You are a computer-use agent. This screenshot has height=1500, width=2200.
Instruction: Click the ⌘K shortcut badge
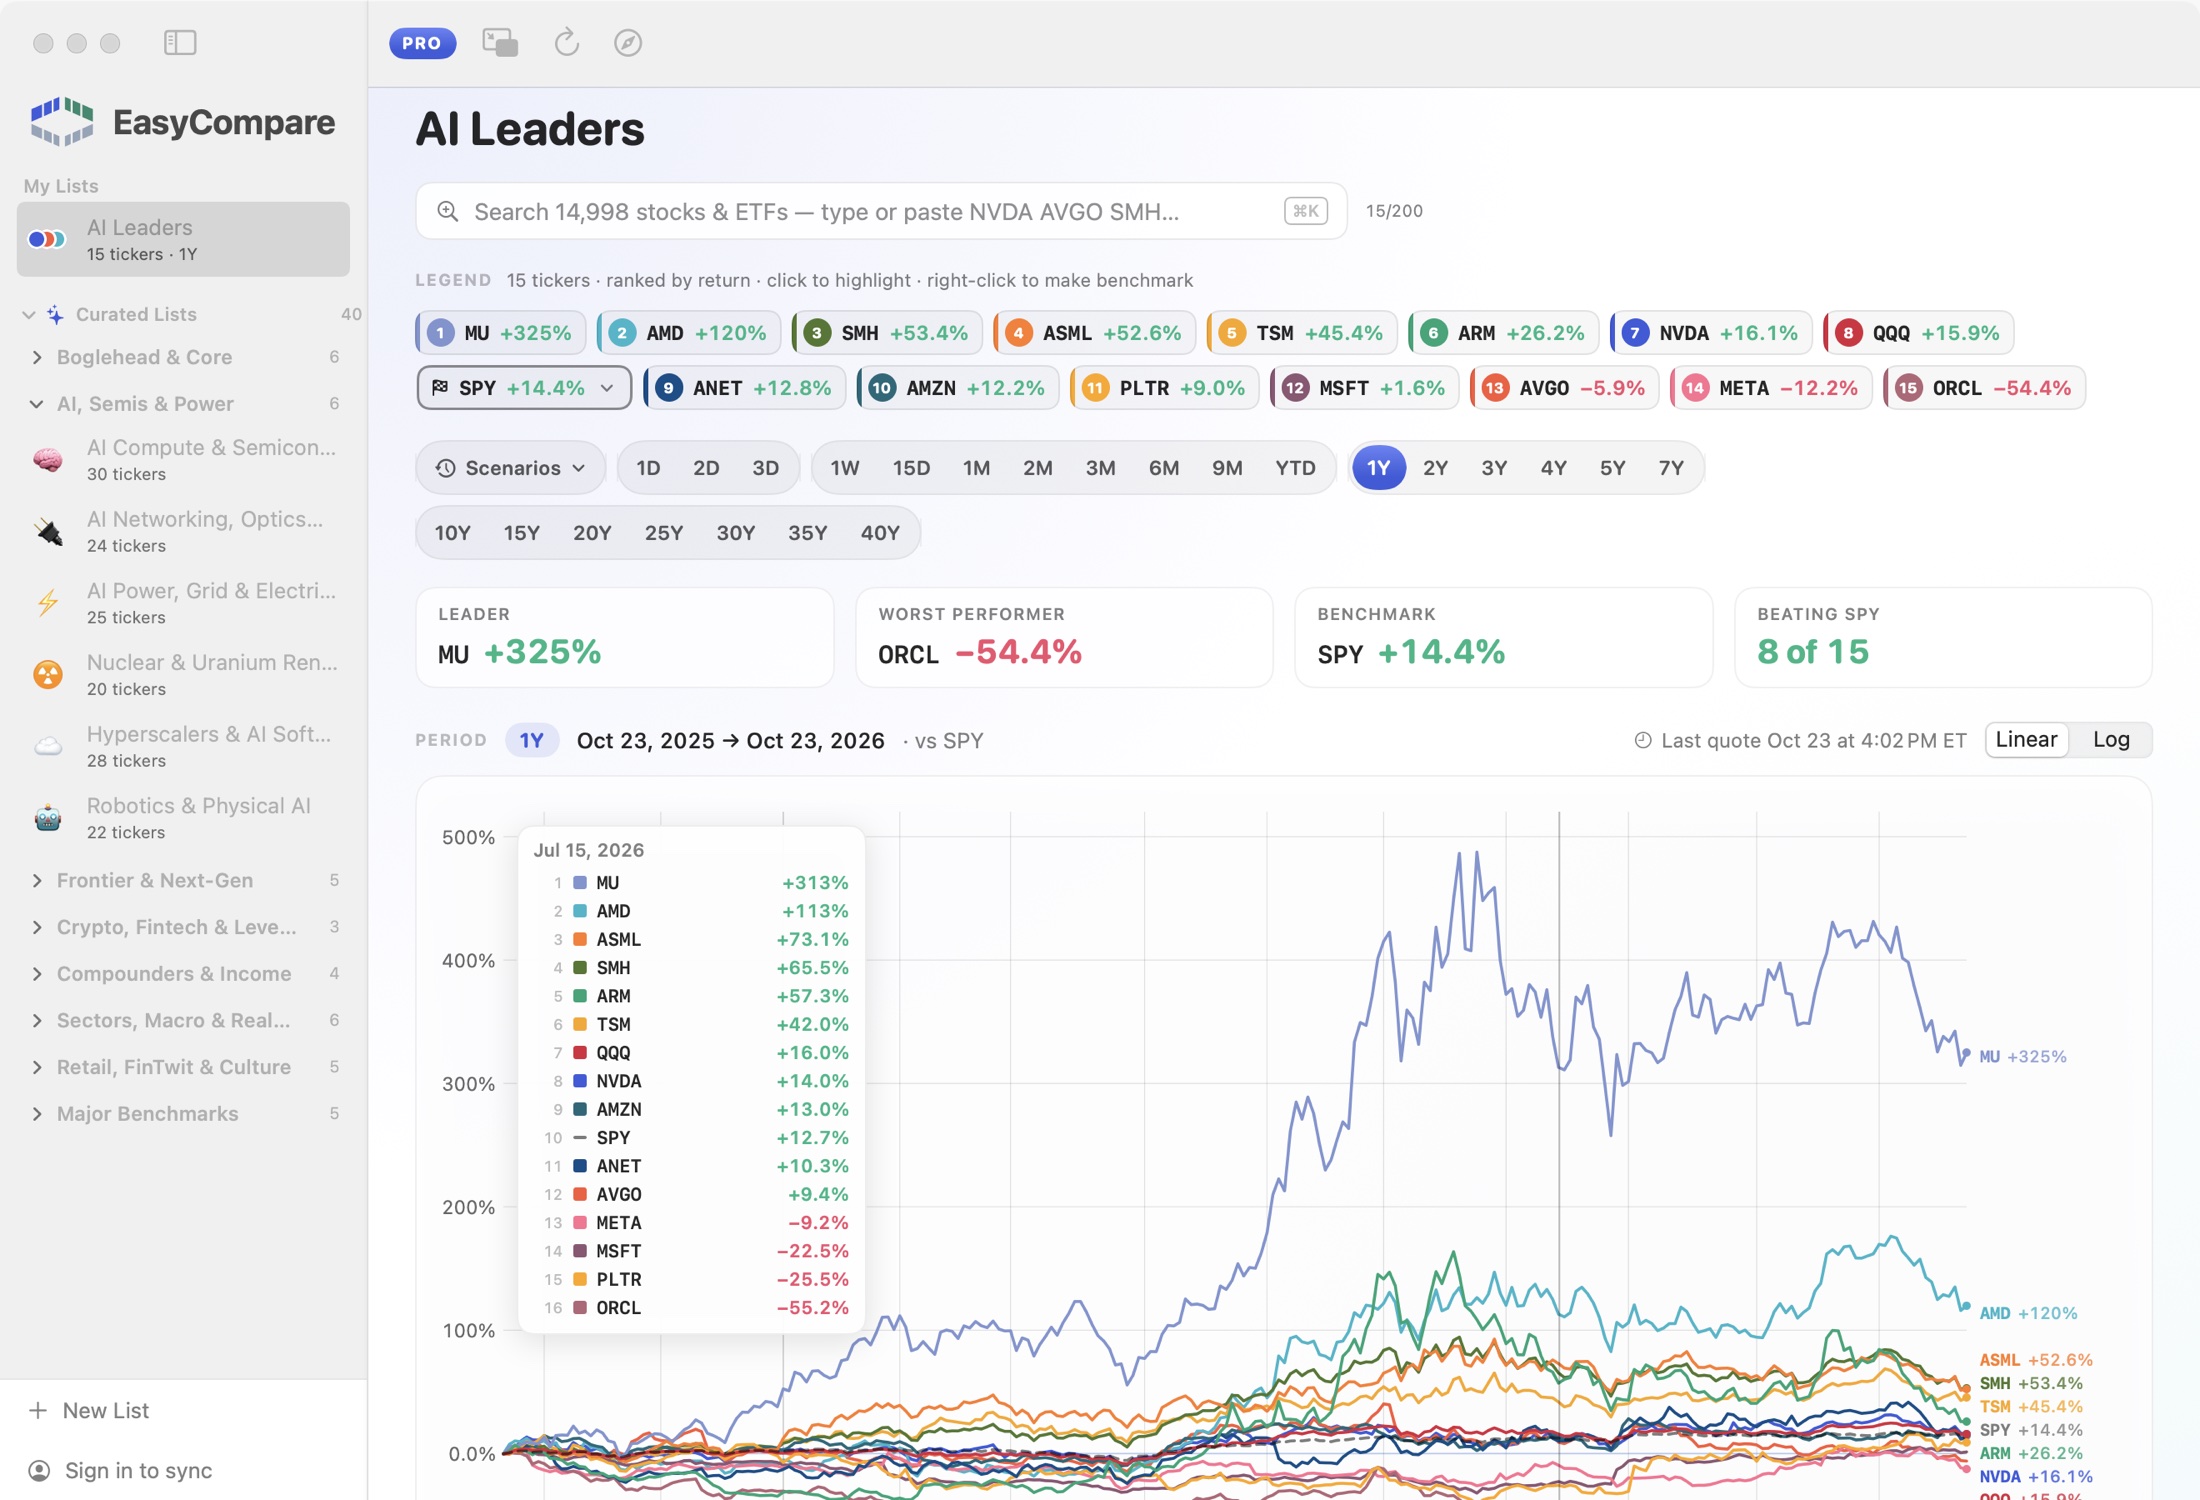pyautogui.click(x=1305, y=211)
